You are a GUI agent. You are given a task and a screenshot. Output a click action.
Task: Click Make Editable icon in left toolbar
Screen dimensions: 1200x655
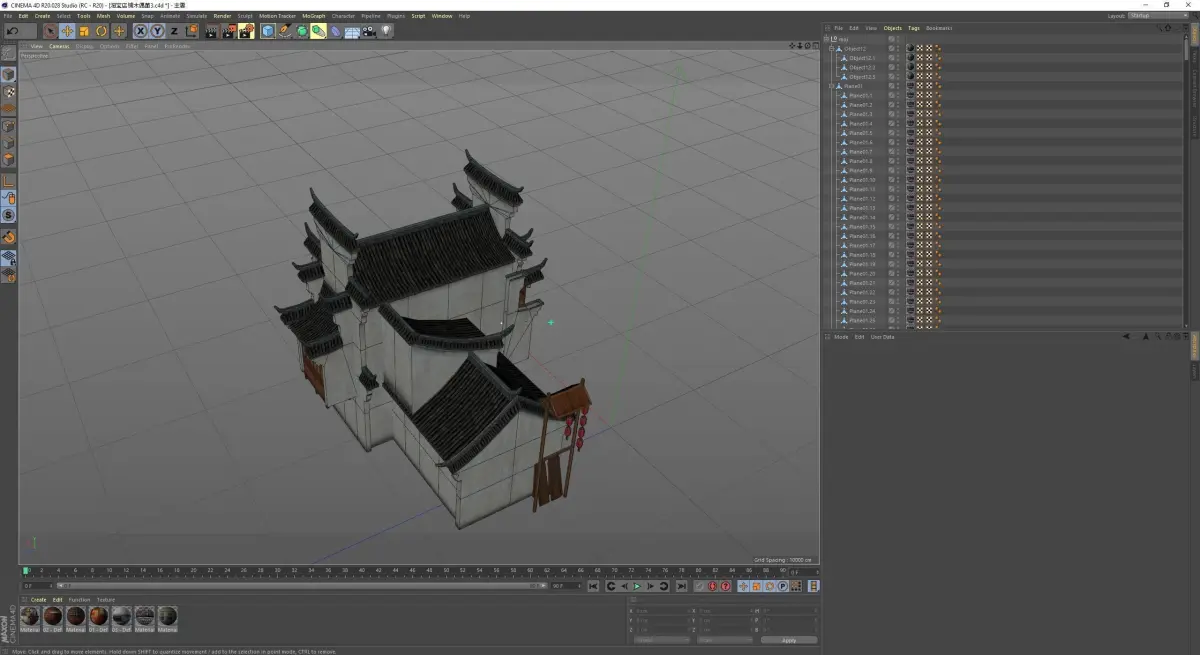(x=8, y=52)
